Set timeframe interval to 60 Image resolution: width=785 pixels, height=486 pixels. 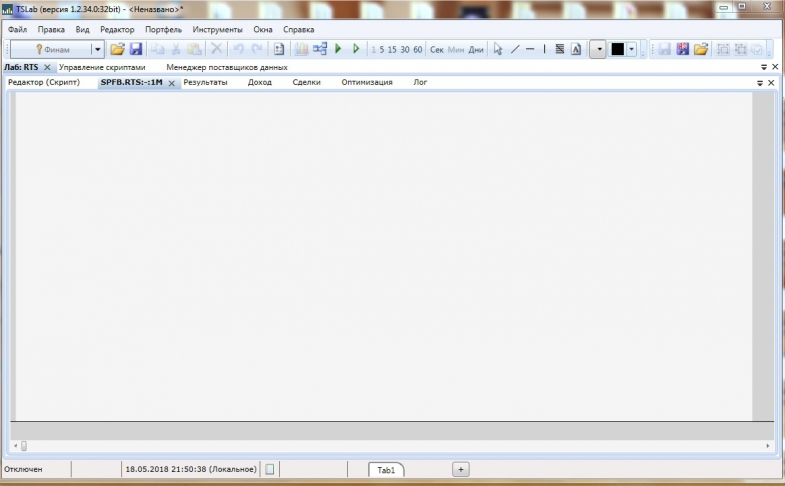[x=418, y=50]
